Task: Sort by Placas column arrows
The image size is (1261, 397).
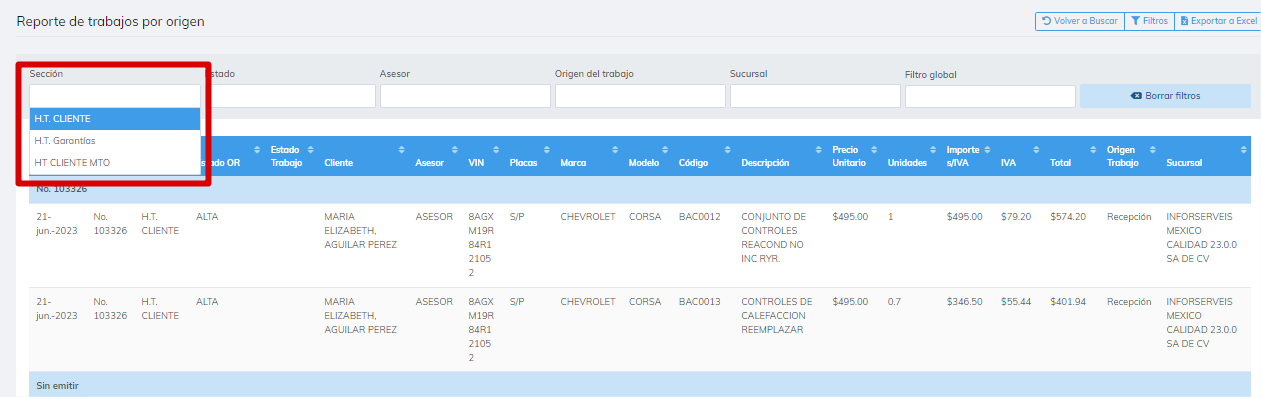Action: coord(546,150)
